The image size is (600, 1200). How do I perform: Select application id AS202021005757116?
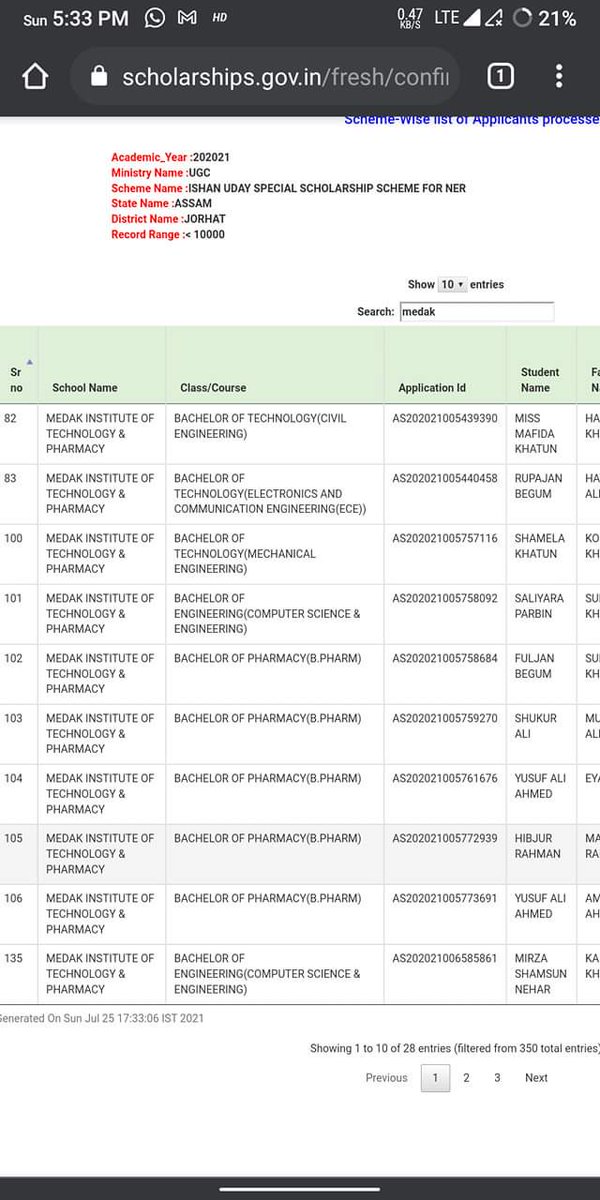click(444, 538)
